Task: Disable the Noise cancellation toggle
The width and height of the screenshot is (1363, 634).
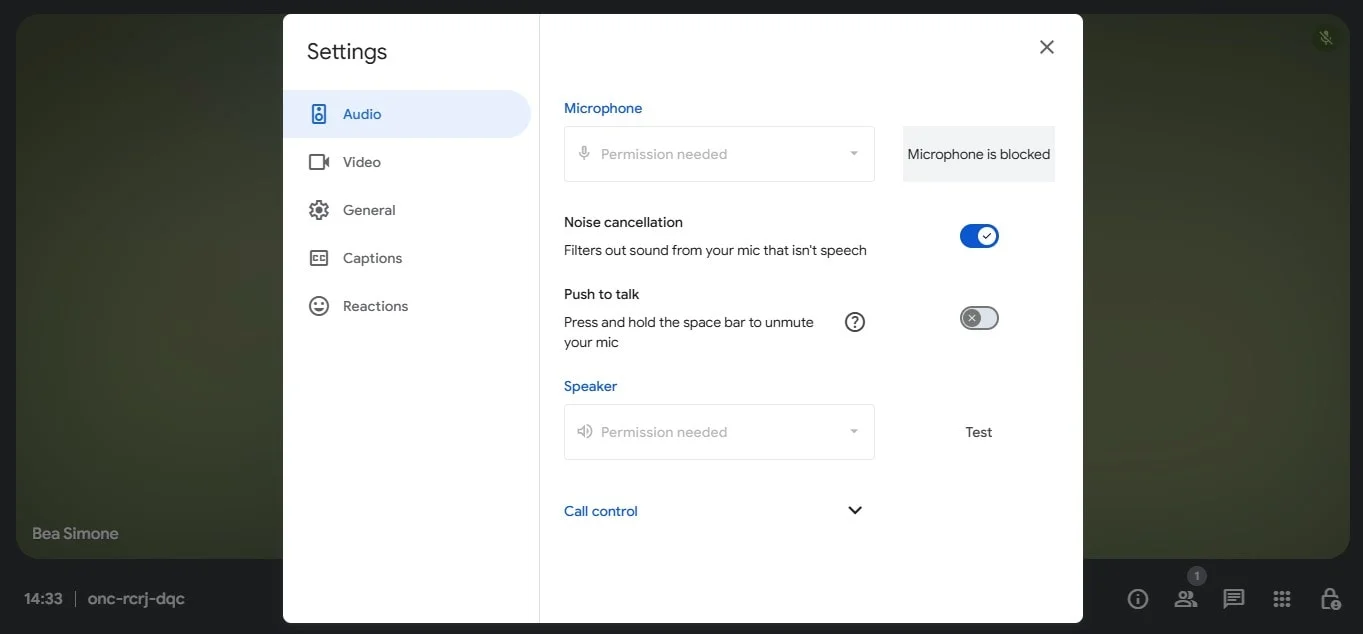Action: (979, 236)
